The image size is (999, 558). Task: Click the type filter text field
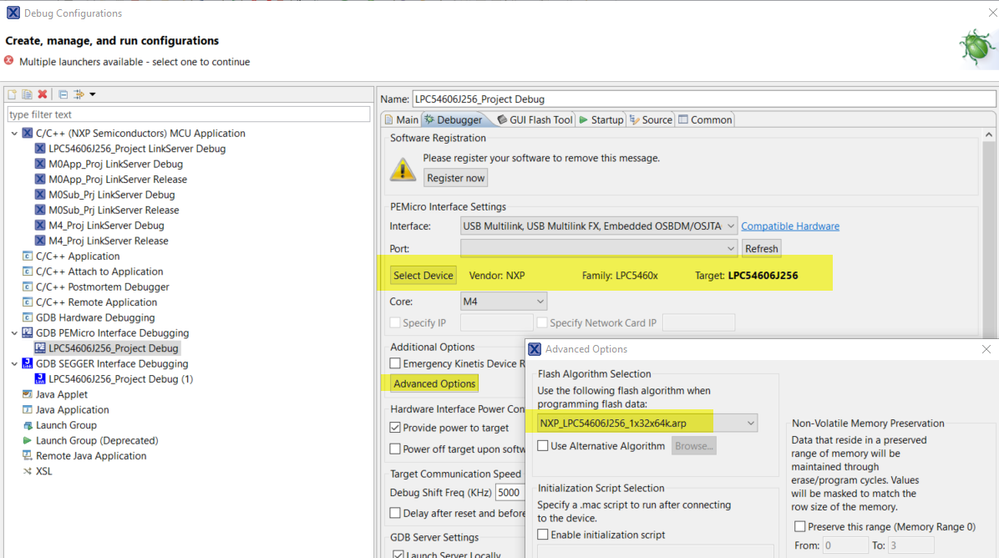189,115
